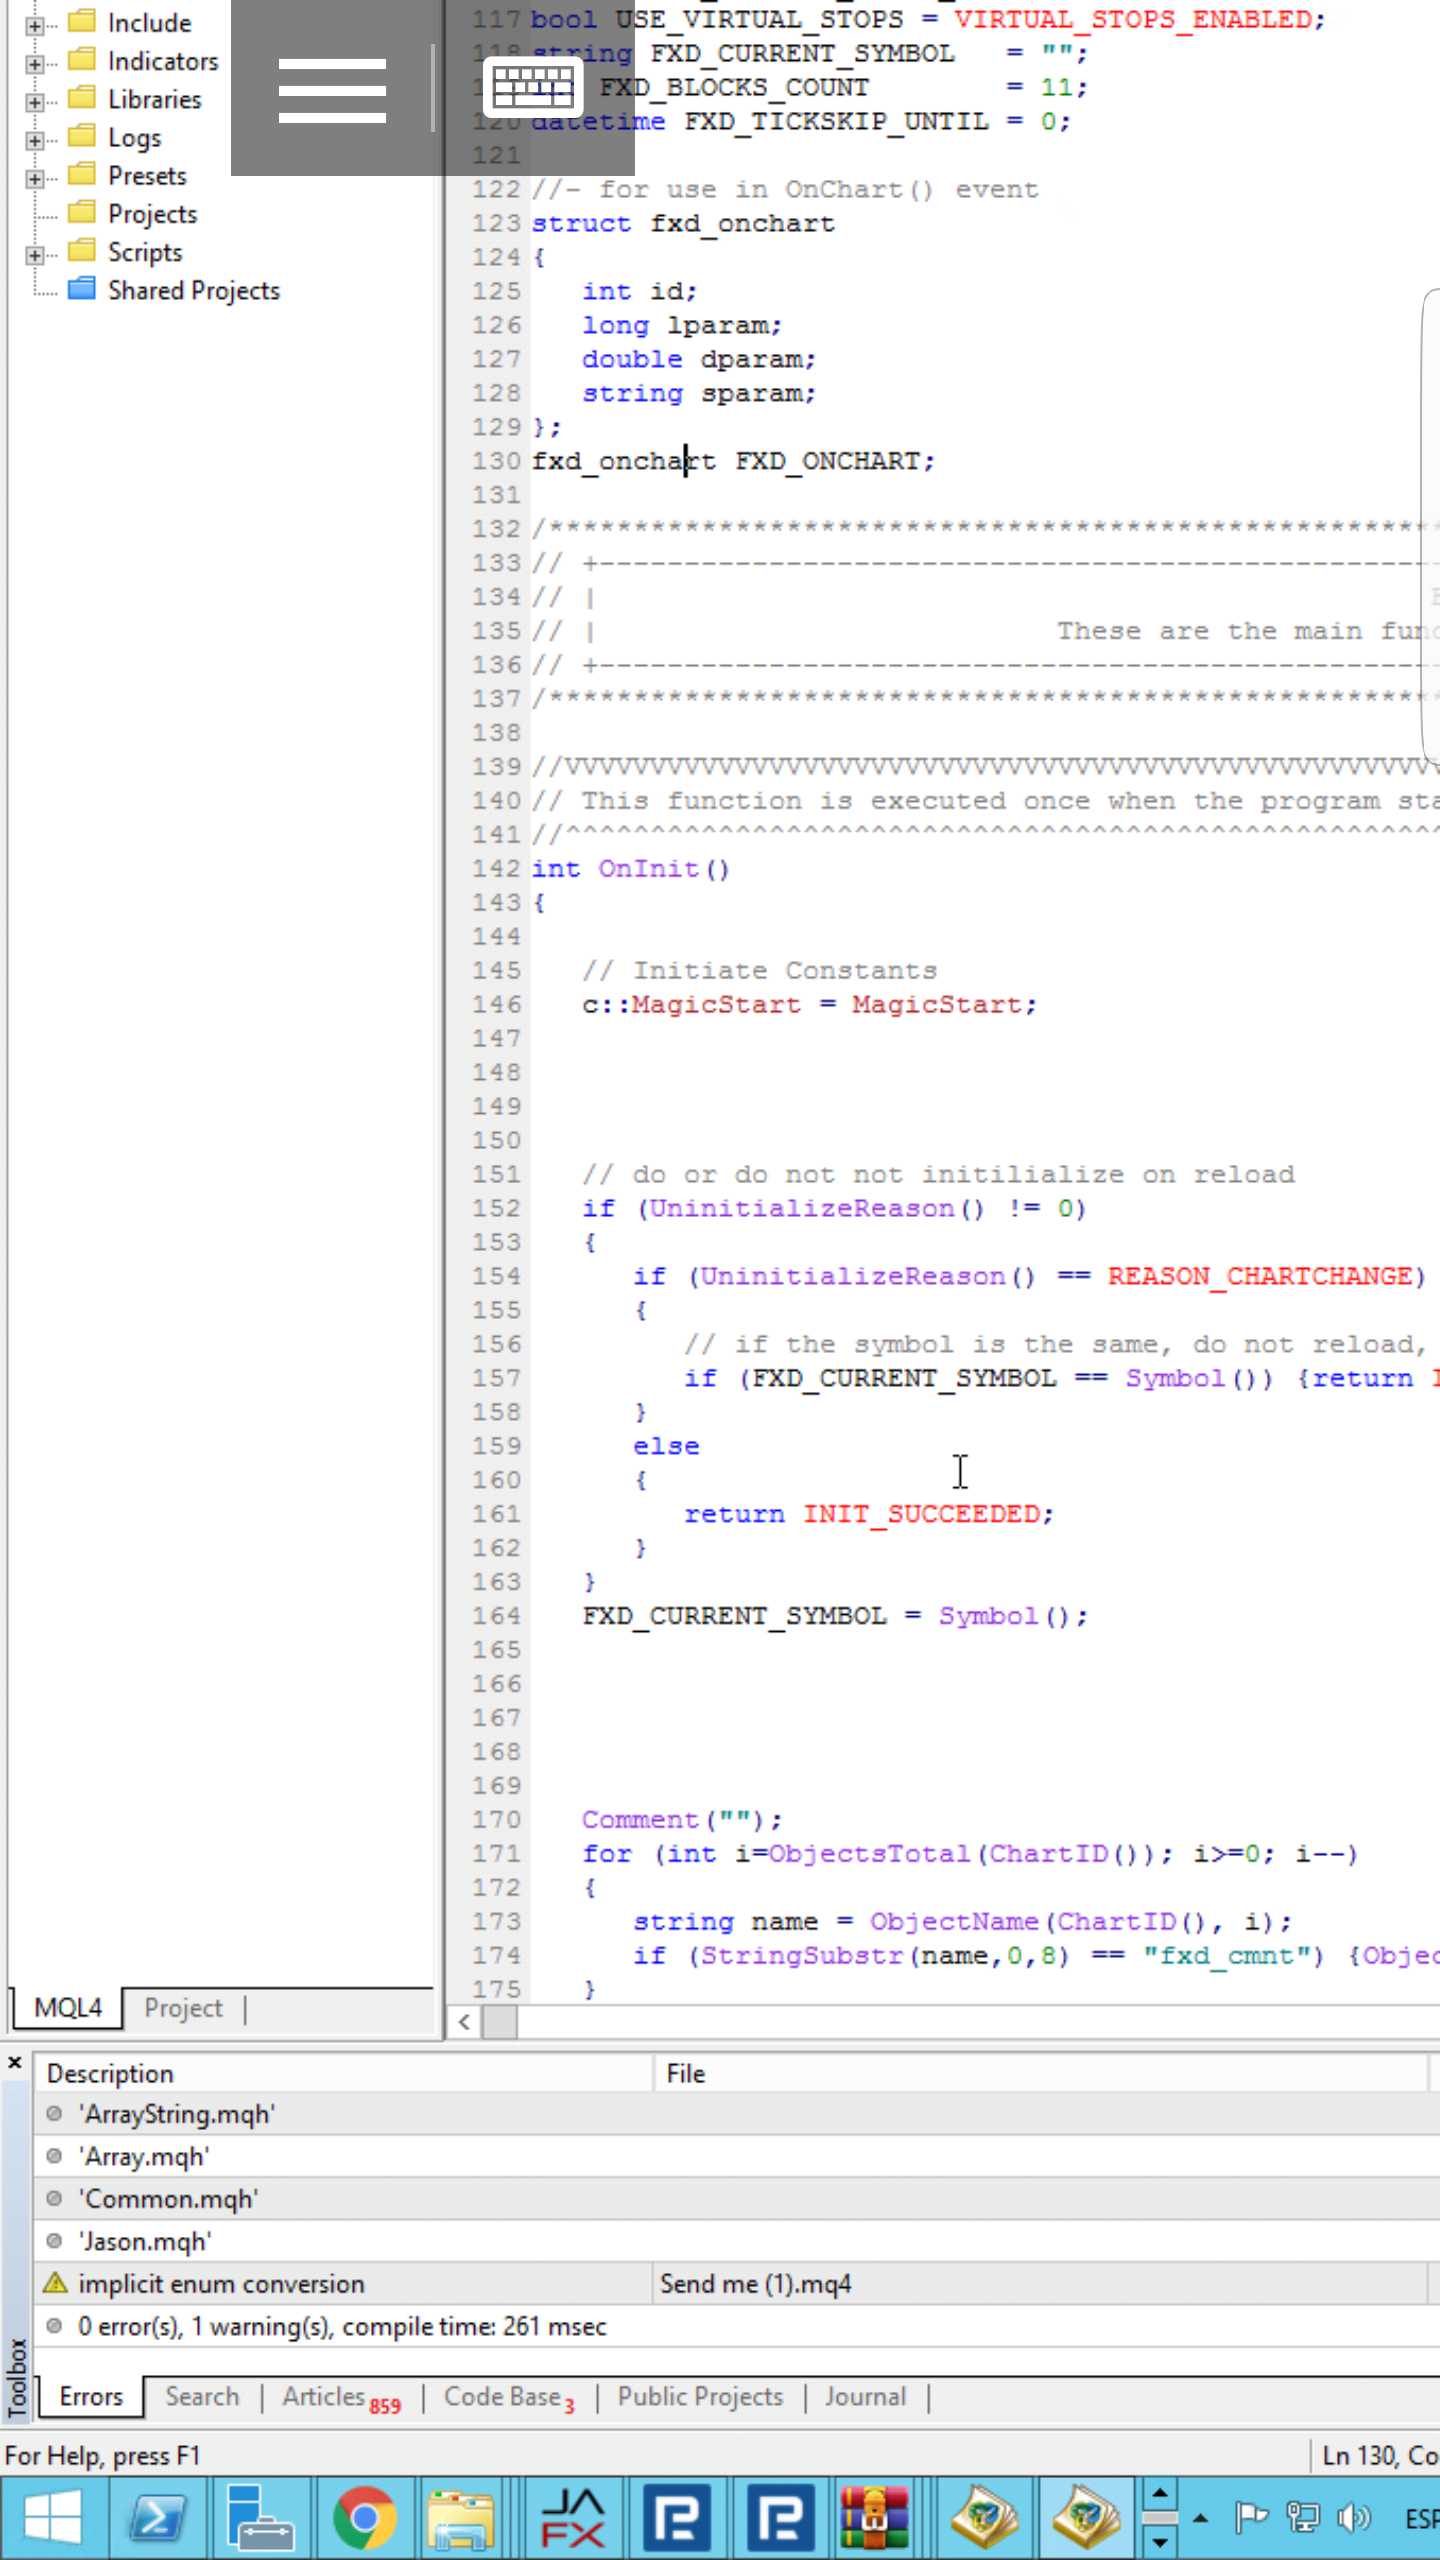
Task: Select the Libraries folder icon
Action: click(81, 98)
